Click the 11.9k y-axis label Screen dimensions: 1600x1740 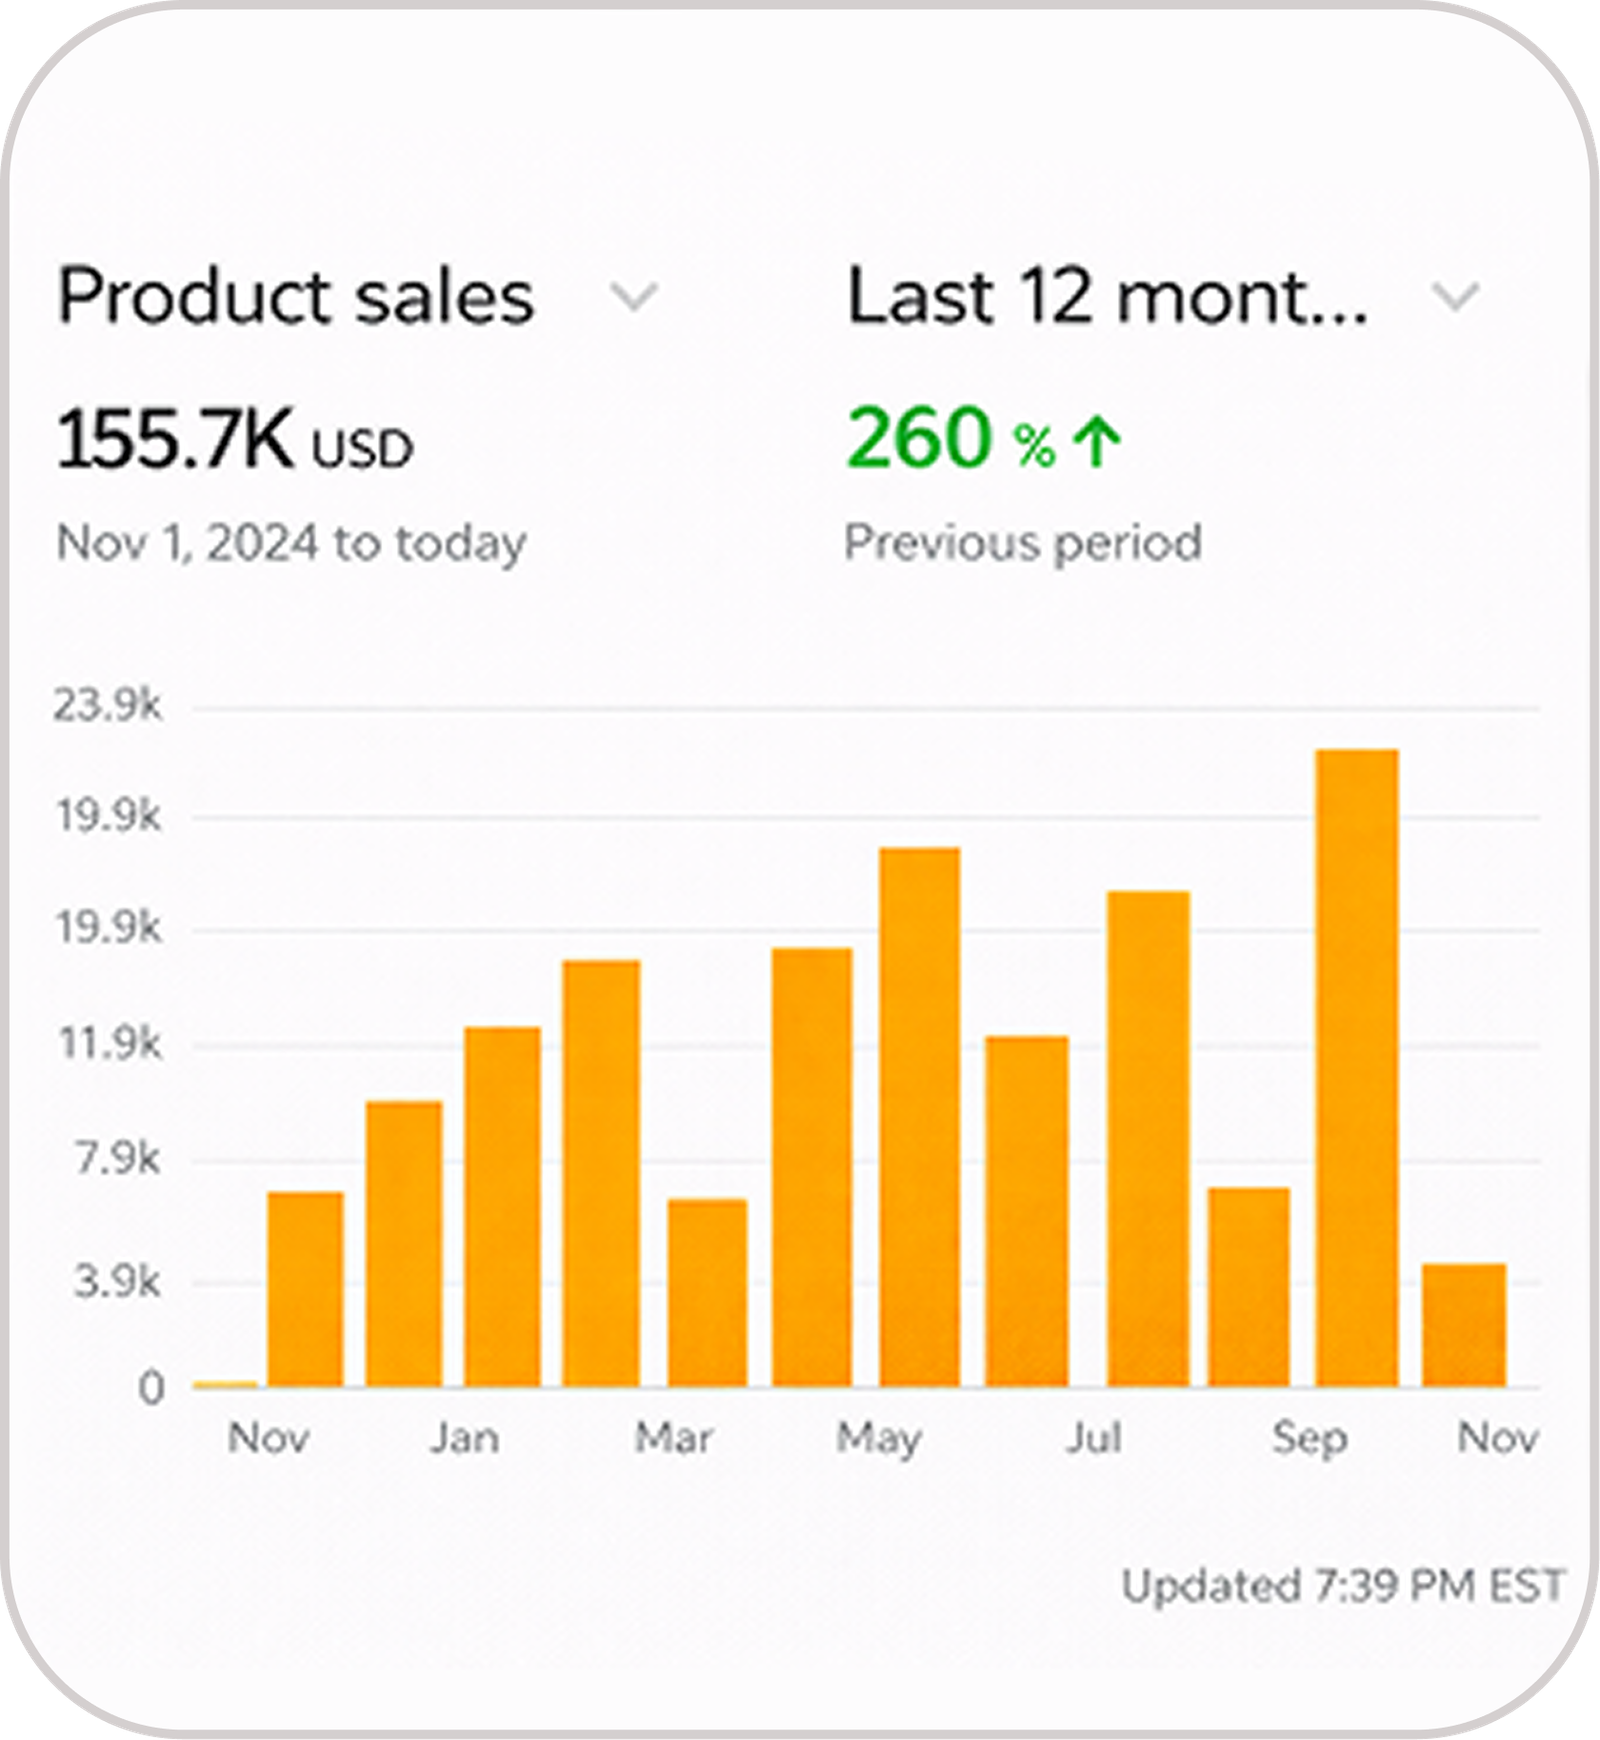(109, 1045)
